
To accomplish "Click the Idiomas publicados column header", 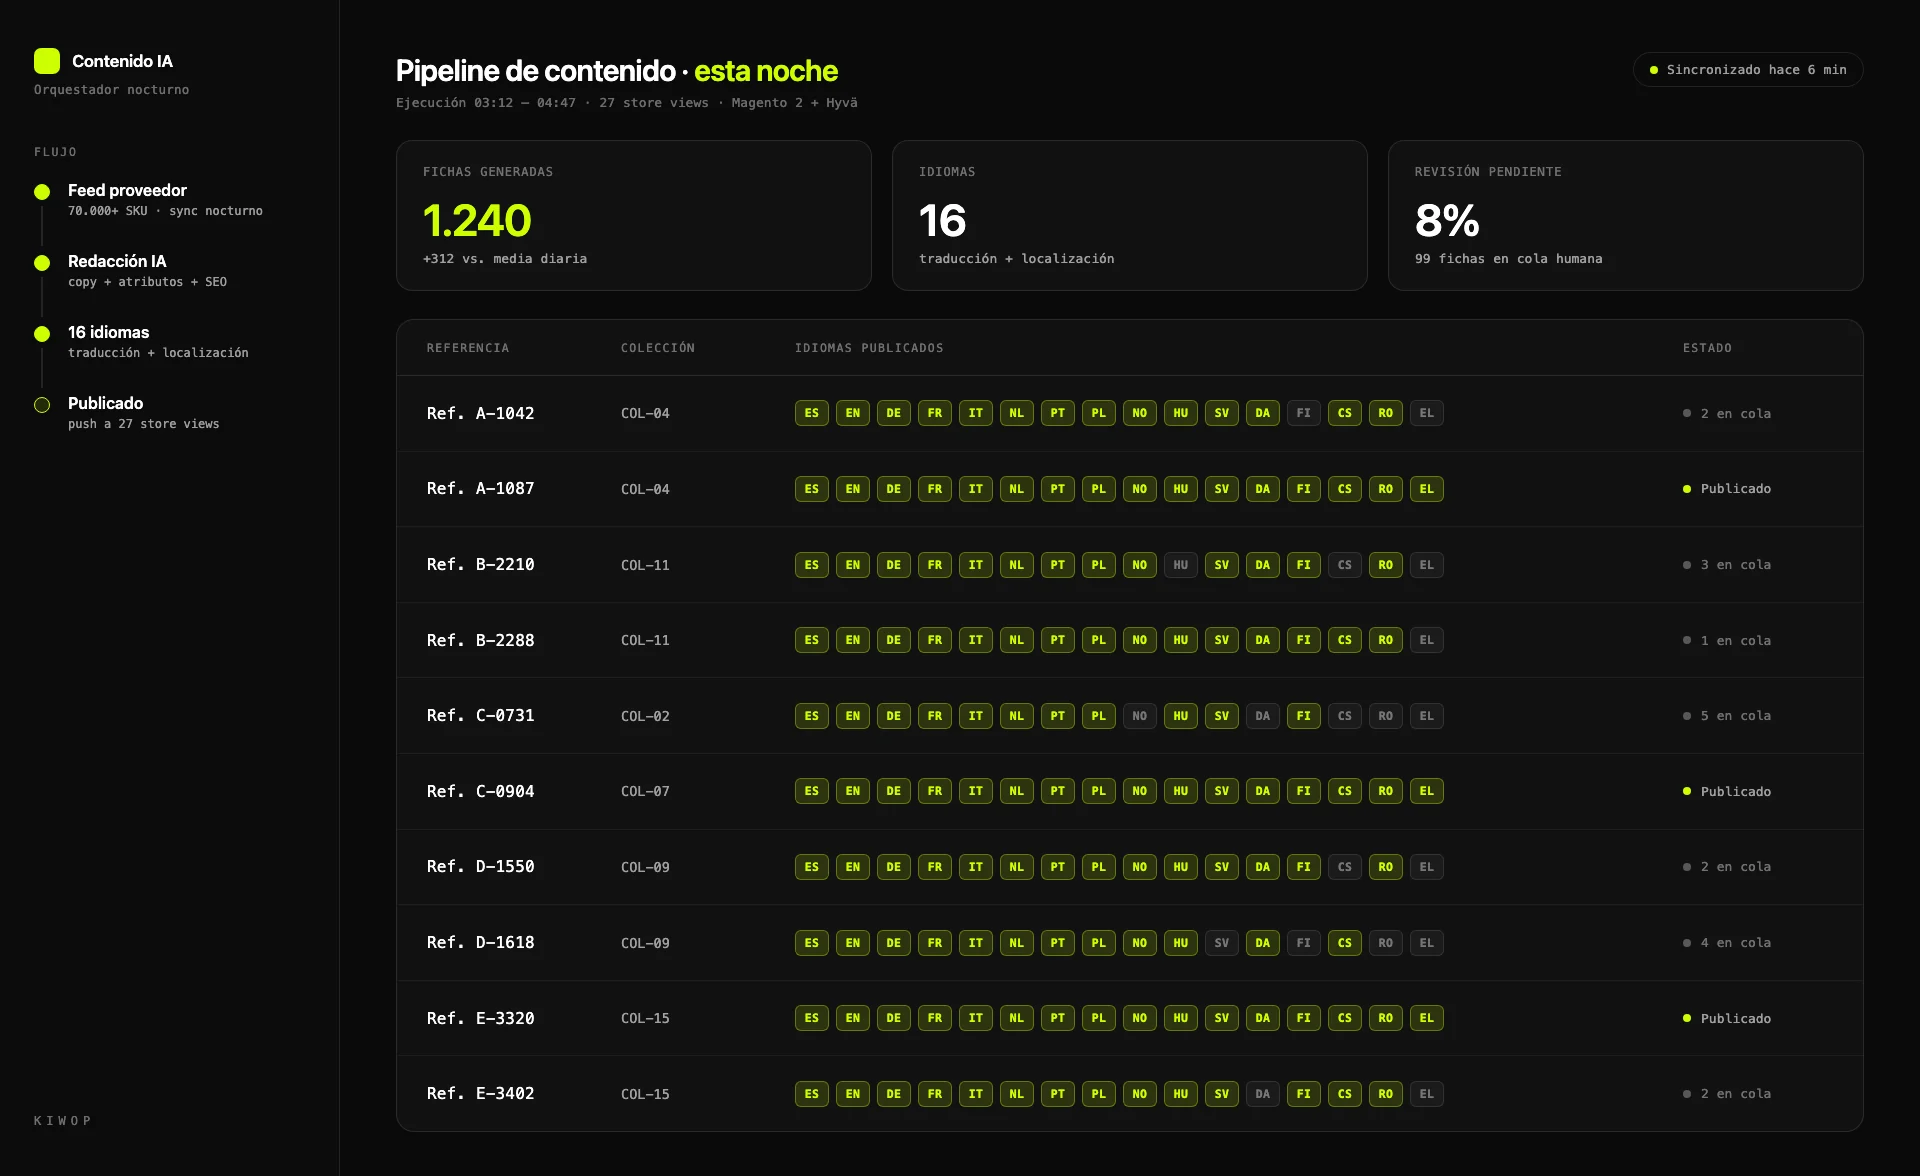I will (868, 348).
